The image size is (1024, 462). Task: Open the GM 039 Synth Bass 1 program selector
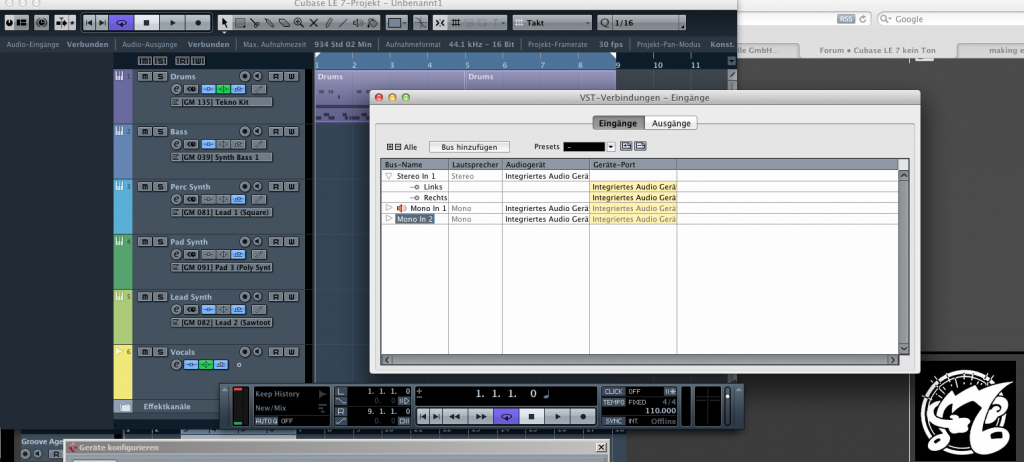click(221, 157)
